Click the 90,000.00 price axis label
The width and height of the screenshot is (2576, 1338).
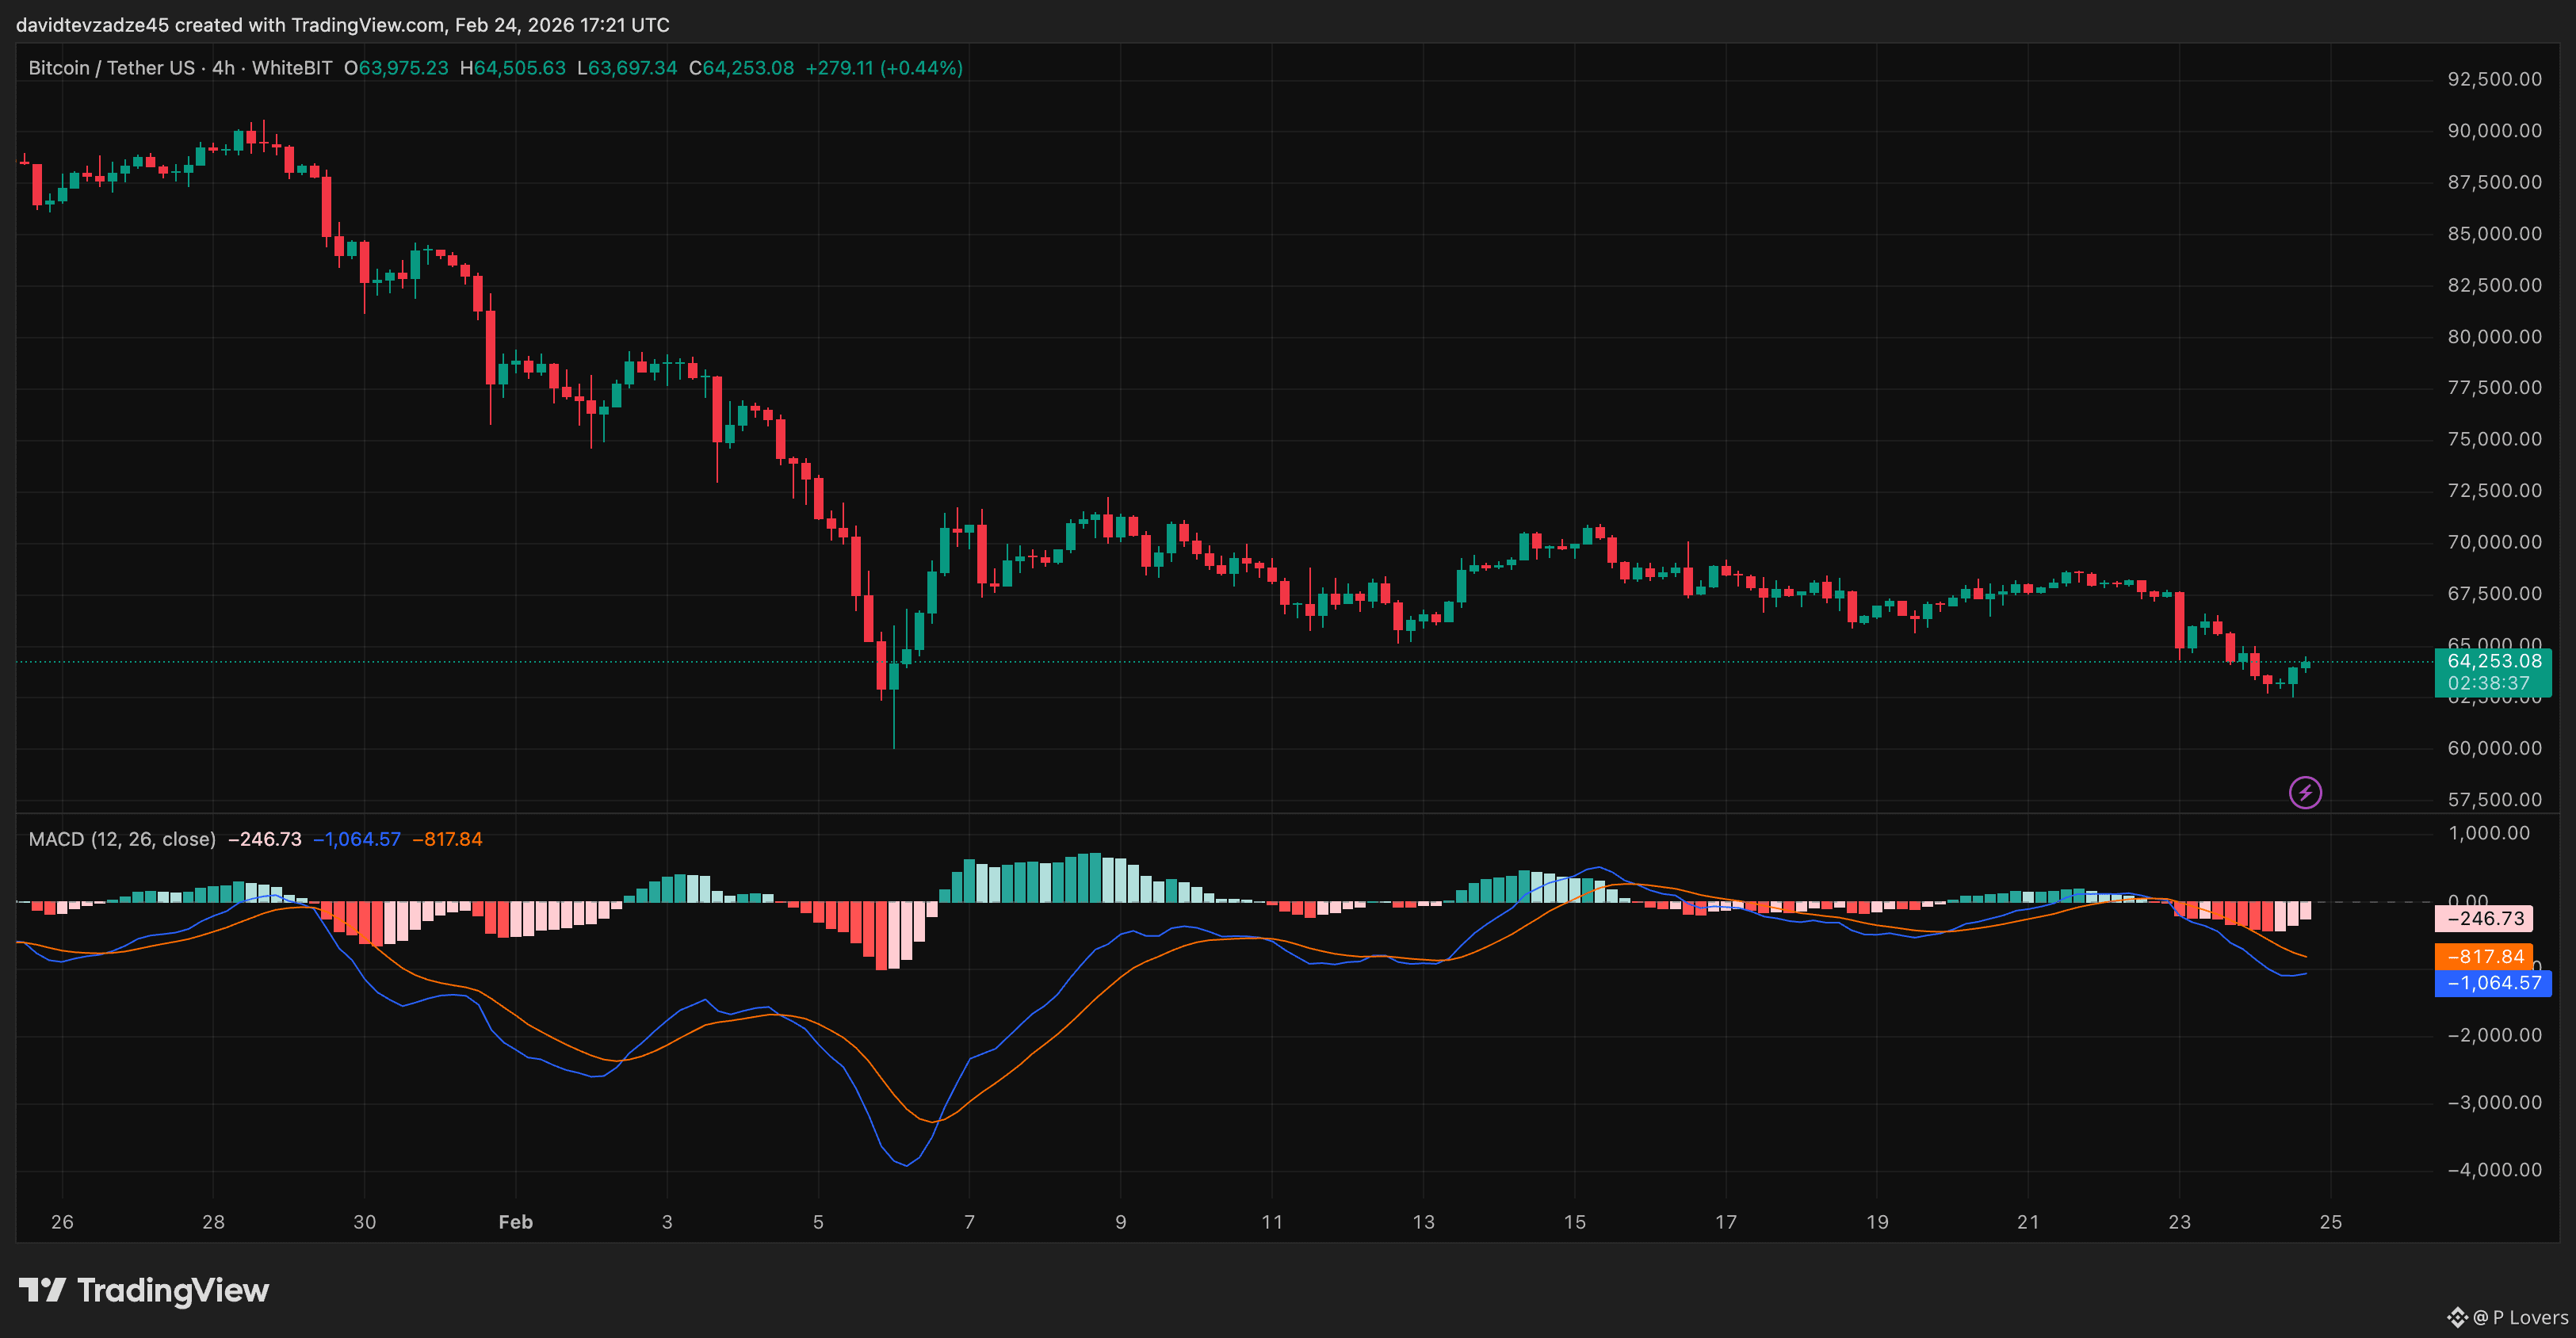(2494, 131)
